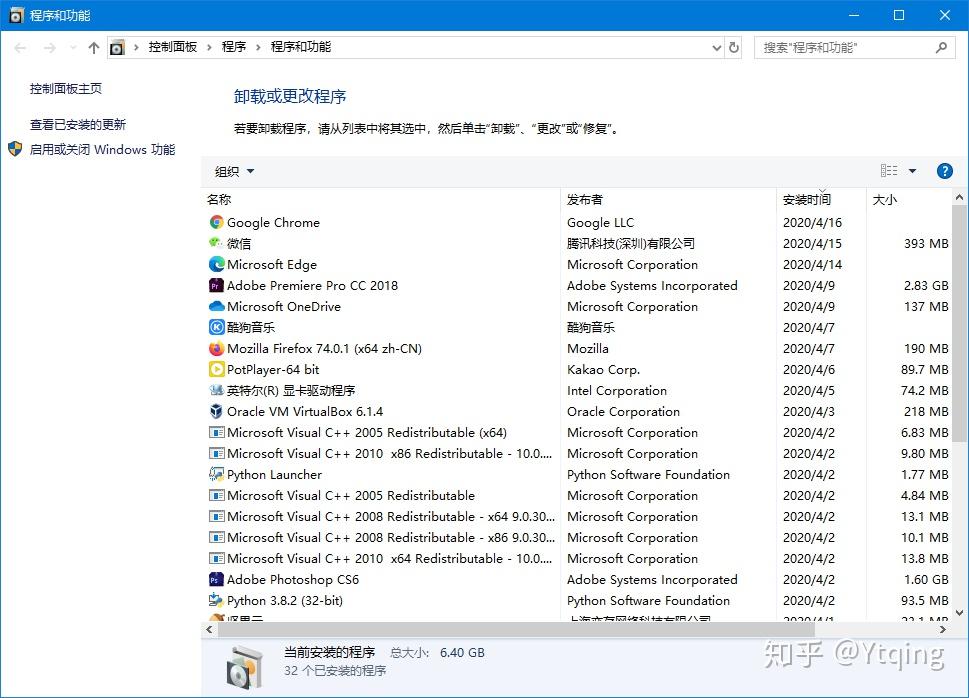
Task: Open 查看已安装的更新 link
Action: (x=78, y=125)
